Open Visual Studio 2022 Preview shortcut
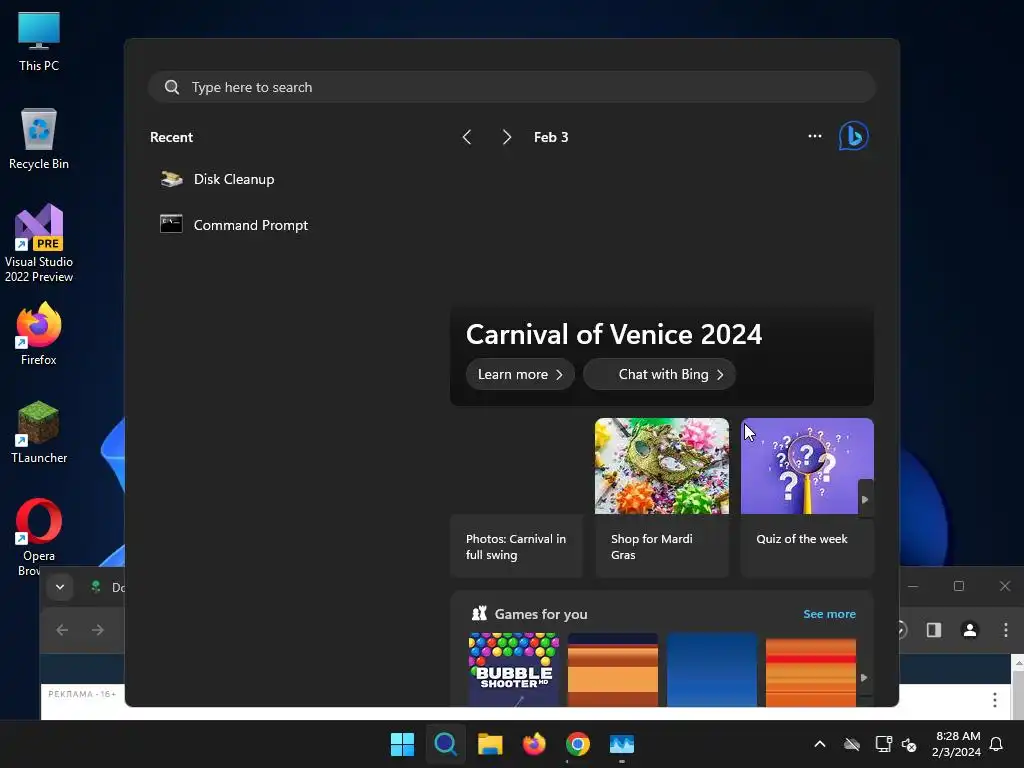Viewport: 1024px width, 768px height. coord(39,243)
